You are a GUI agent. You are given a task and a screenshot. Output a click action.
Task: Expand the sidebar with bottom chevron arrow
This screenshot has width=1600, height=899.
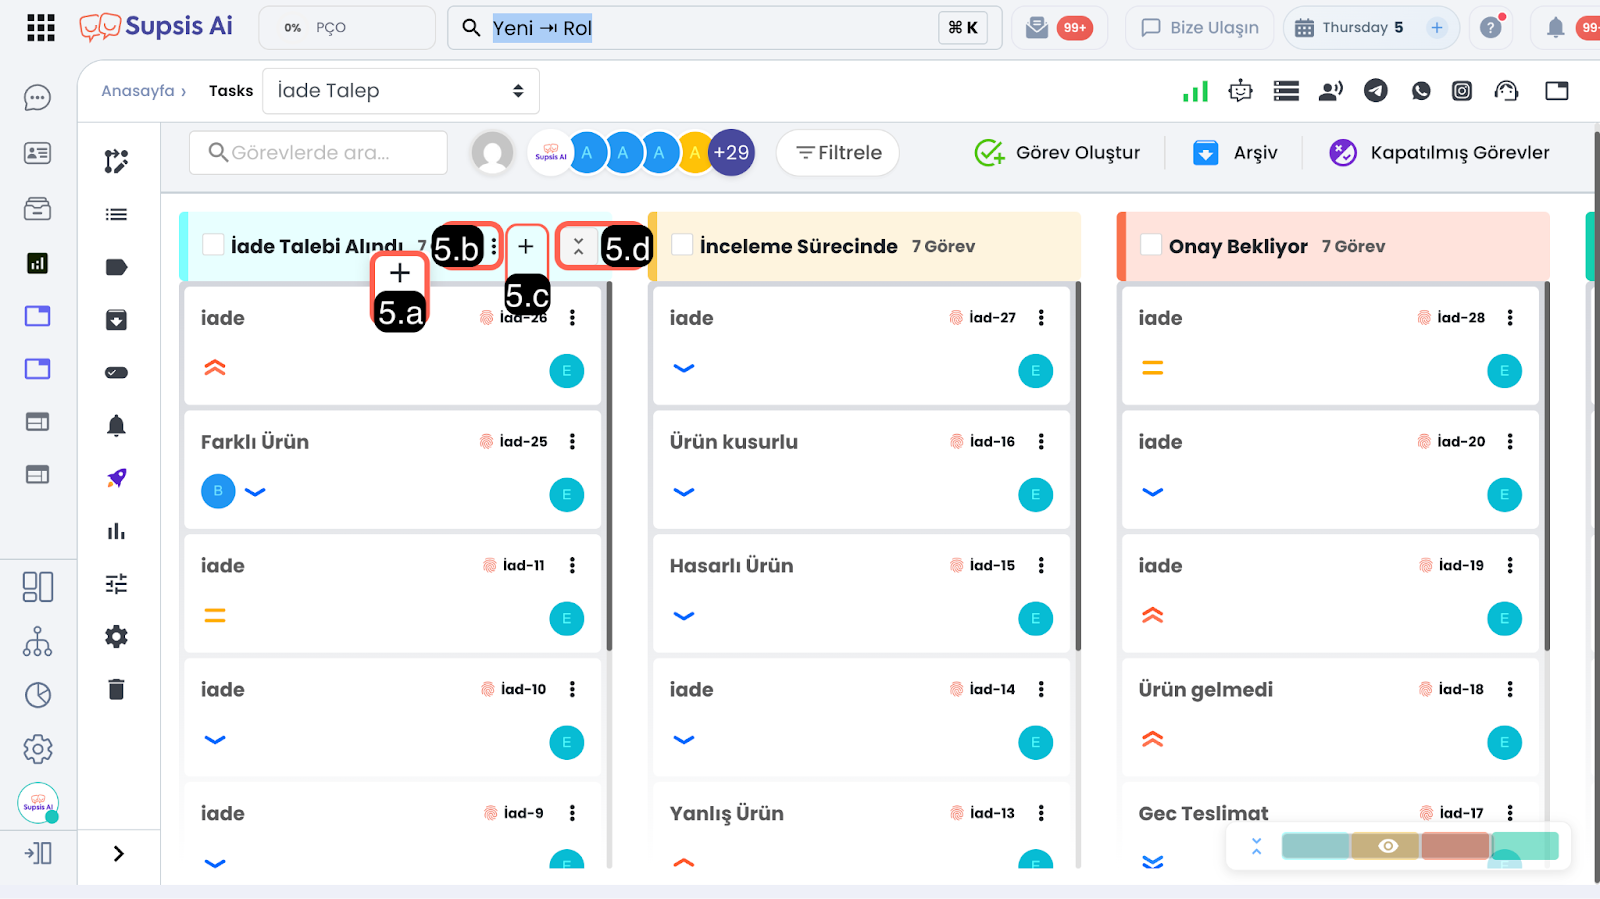(118, 853)
